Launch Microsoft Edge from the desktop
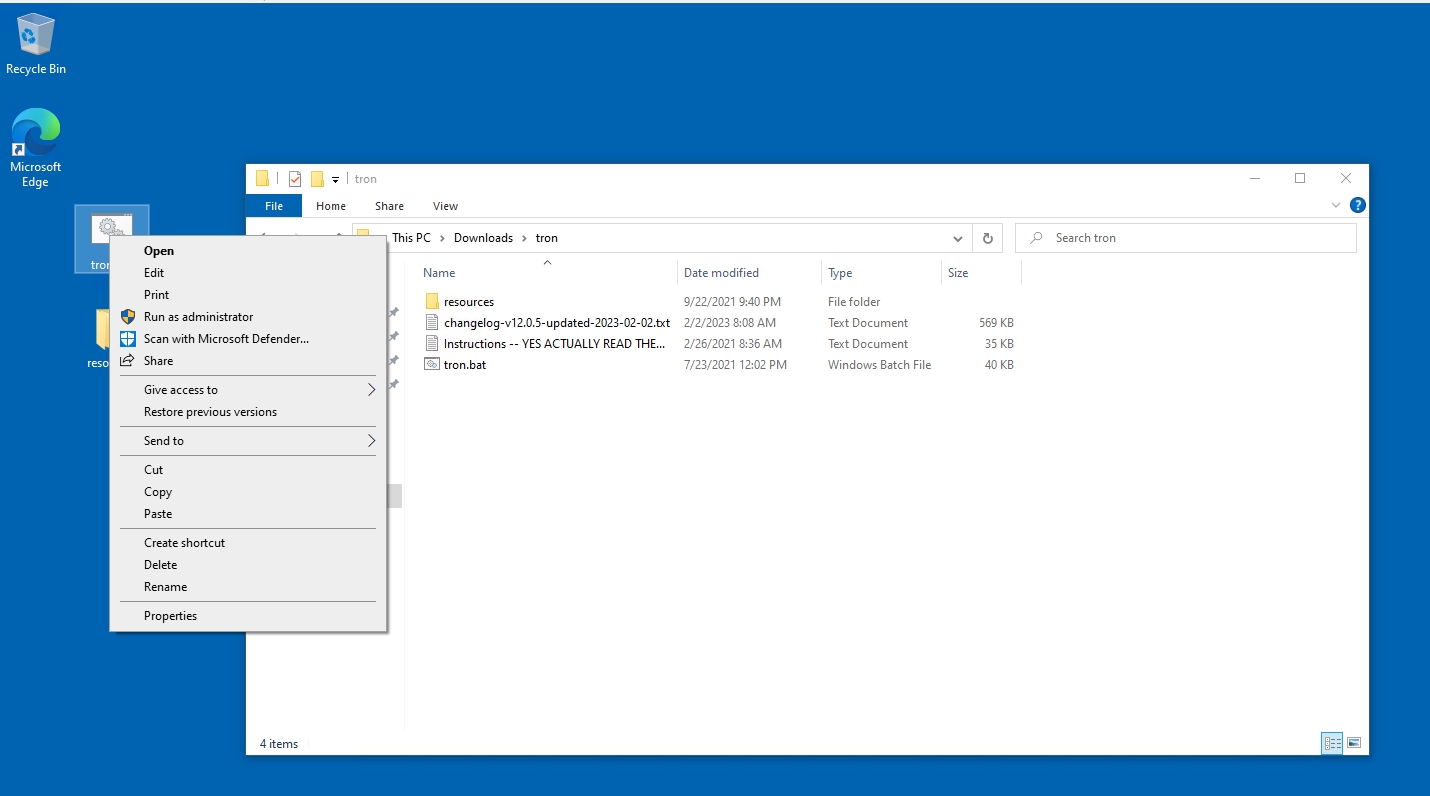Screen dimensions: 1430x796 click(x=36, y=135)
